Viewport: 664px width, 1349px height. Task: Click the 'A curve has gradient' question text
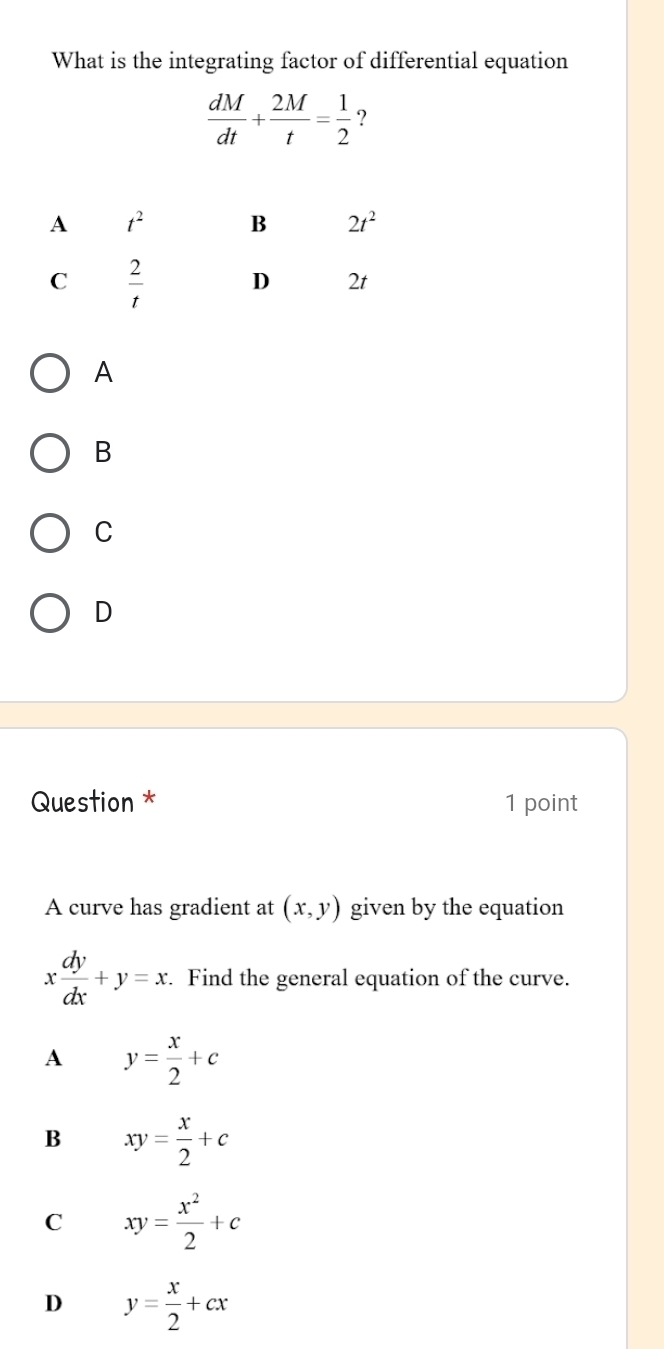tap(304, 908)
